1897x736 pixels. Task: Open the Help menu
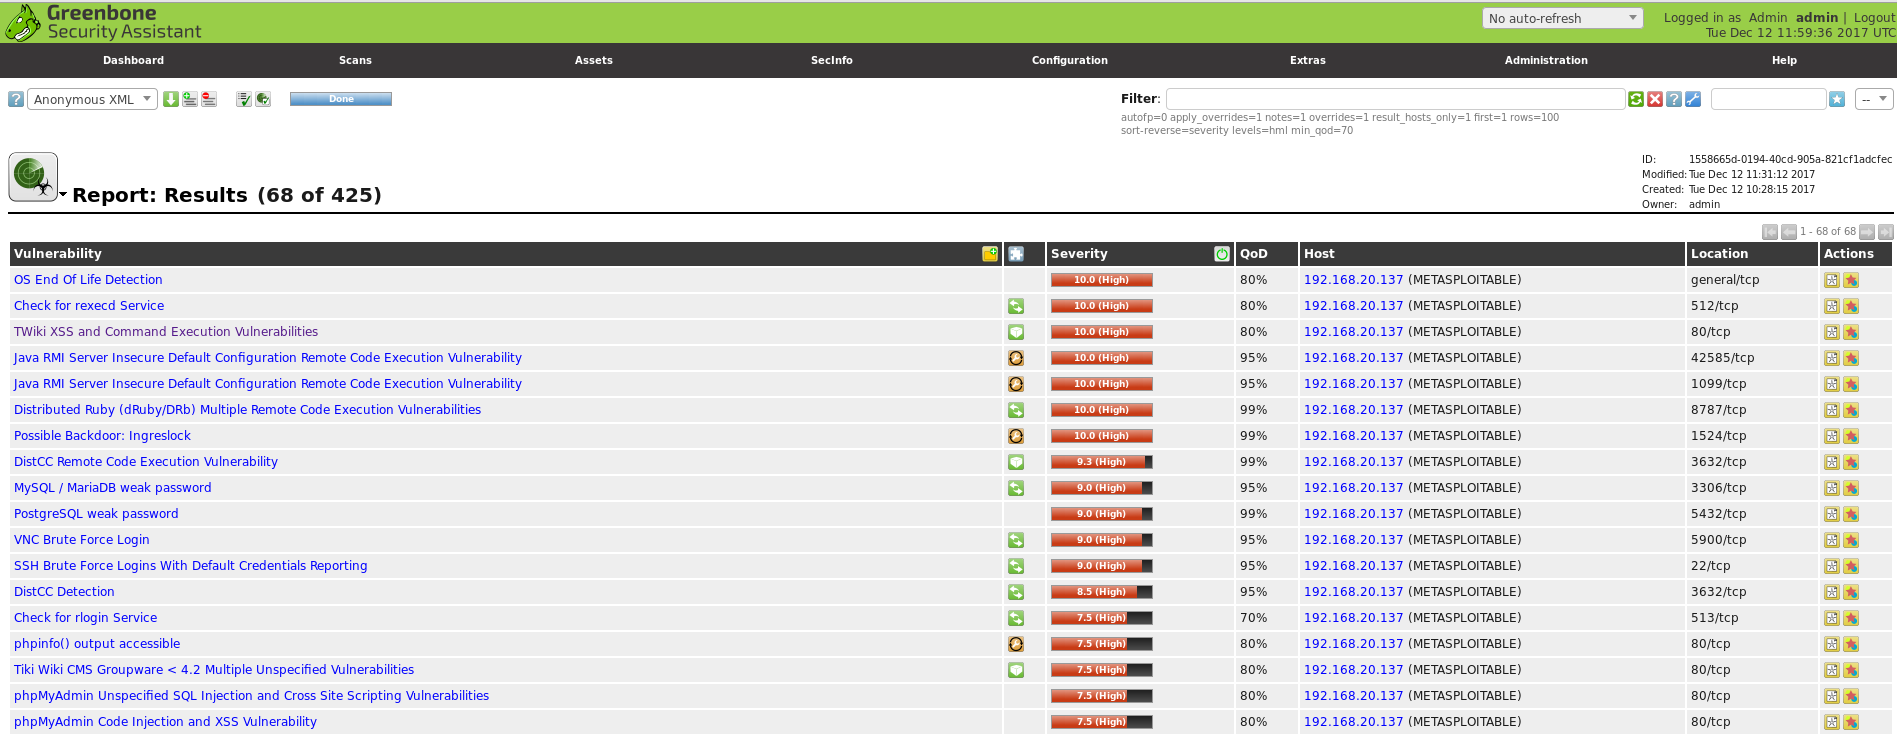click(x=1784, y=60)
